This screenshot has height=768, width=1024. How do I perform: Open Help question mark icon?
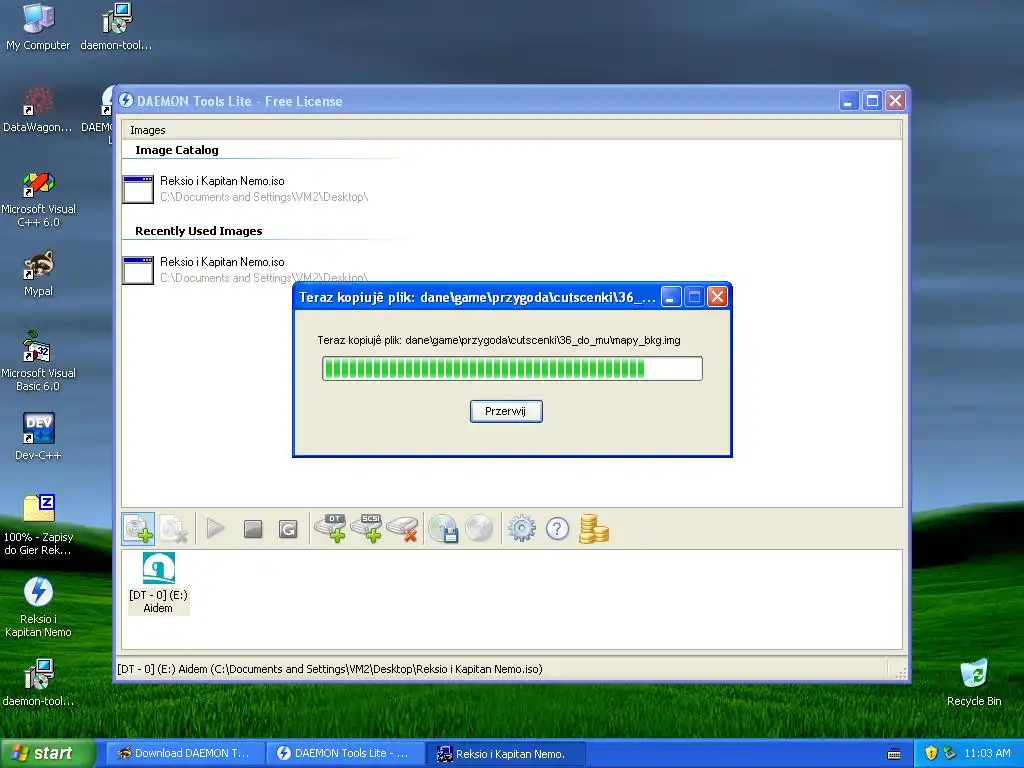coord(557,529)
